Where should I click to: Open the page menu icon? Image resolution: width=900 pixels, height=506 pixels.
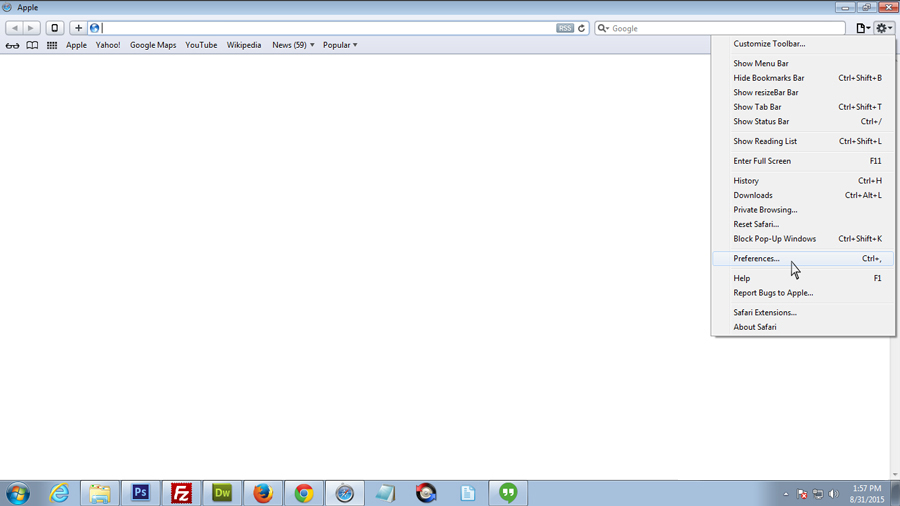(x=863, y=28)
